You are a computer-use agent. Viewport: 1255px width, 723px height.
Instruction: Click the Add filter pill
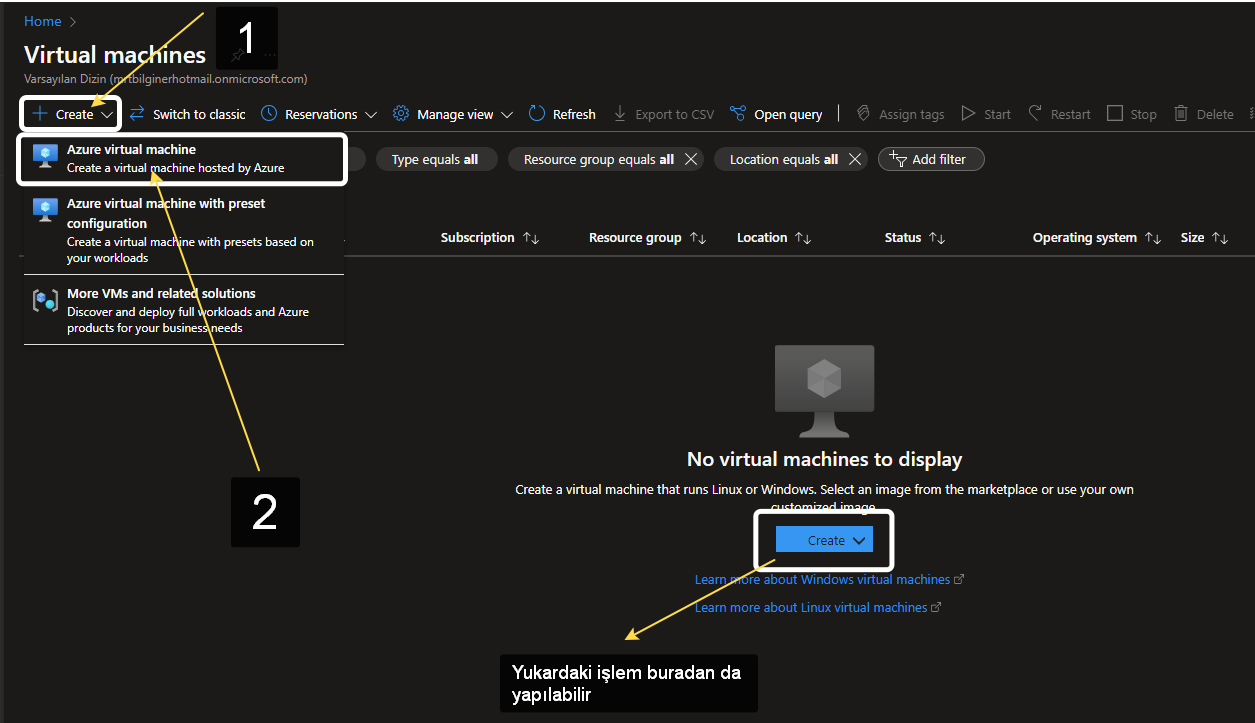click(x=930, y=158)
